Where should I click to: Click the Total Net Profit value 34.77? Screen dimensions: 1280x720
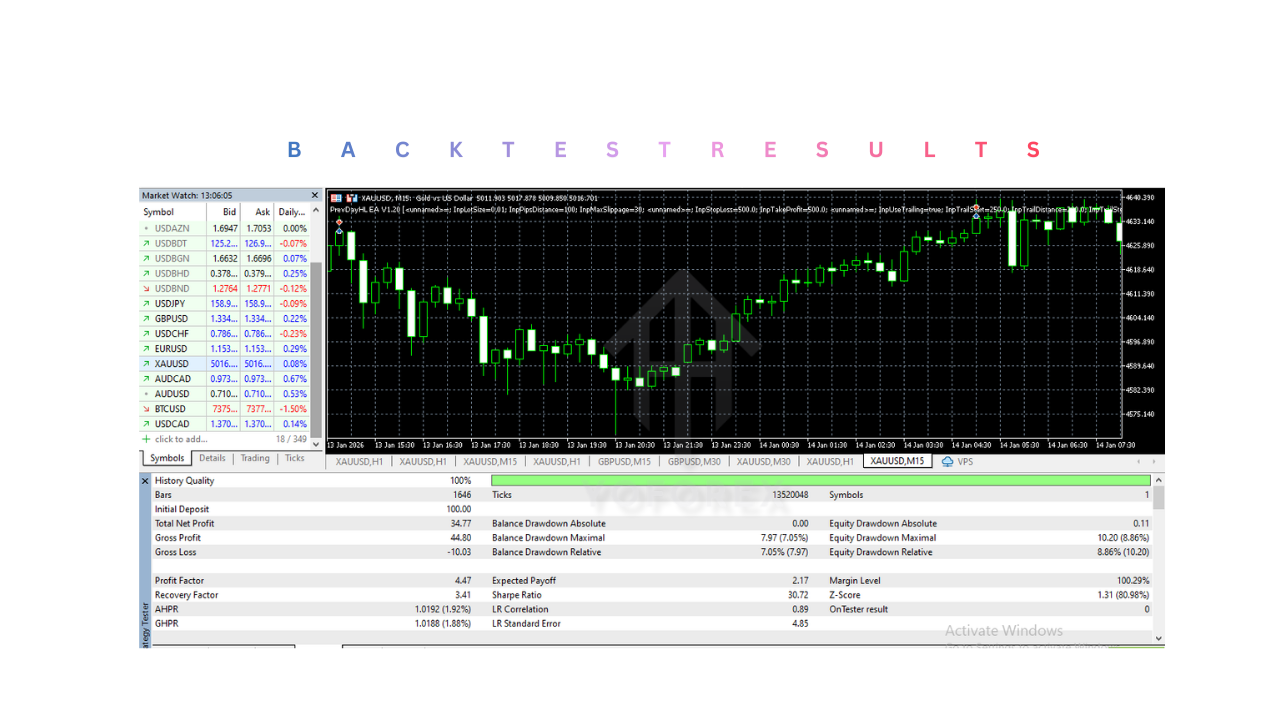tap(461, 523)
